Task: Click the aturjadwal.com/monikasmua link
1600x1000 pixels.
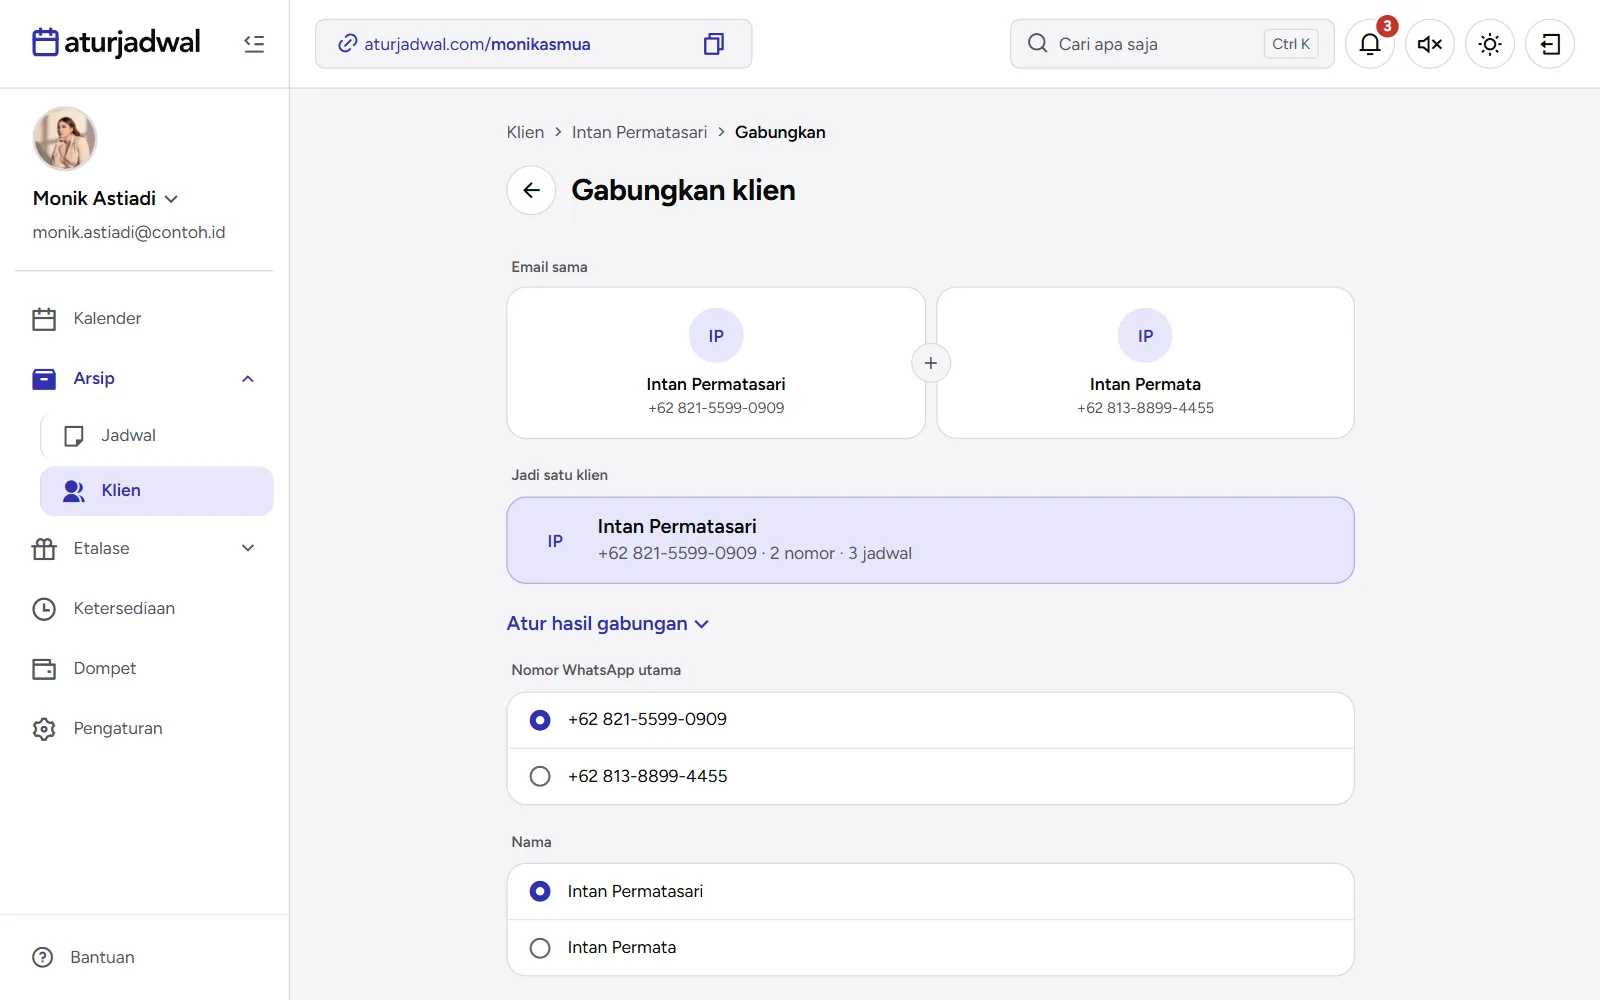Action: pos(477,44)
